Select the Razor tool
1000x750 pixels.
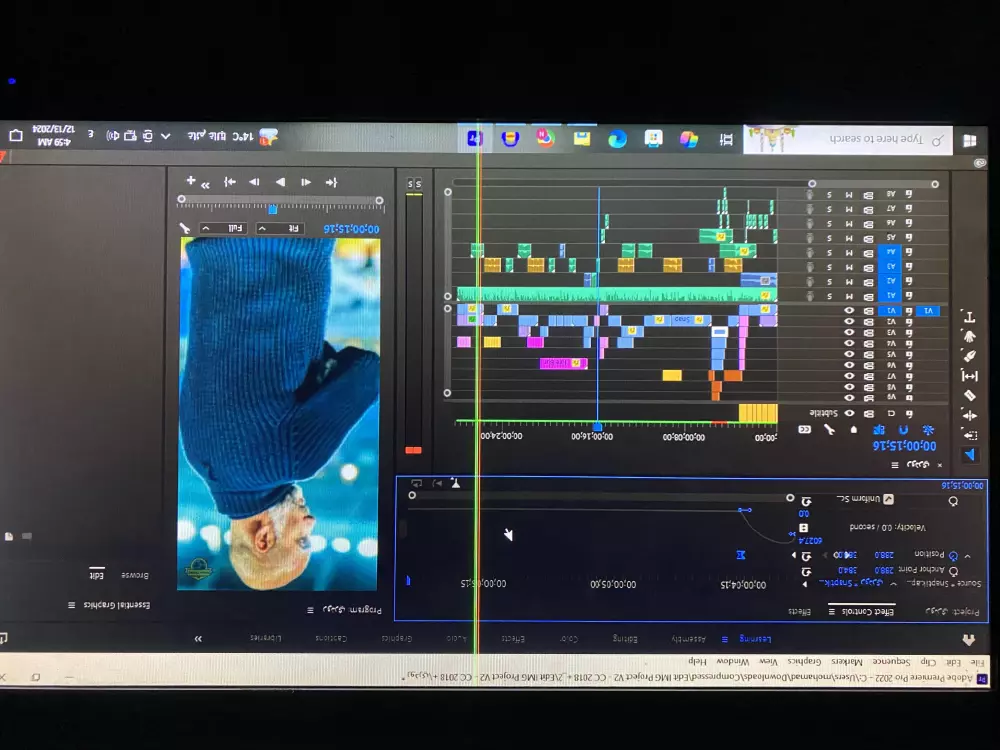(969, 396)
